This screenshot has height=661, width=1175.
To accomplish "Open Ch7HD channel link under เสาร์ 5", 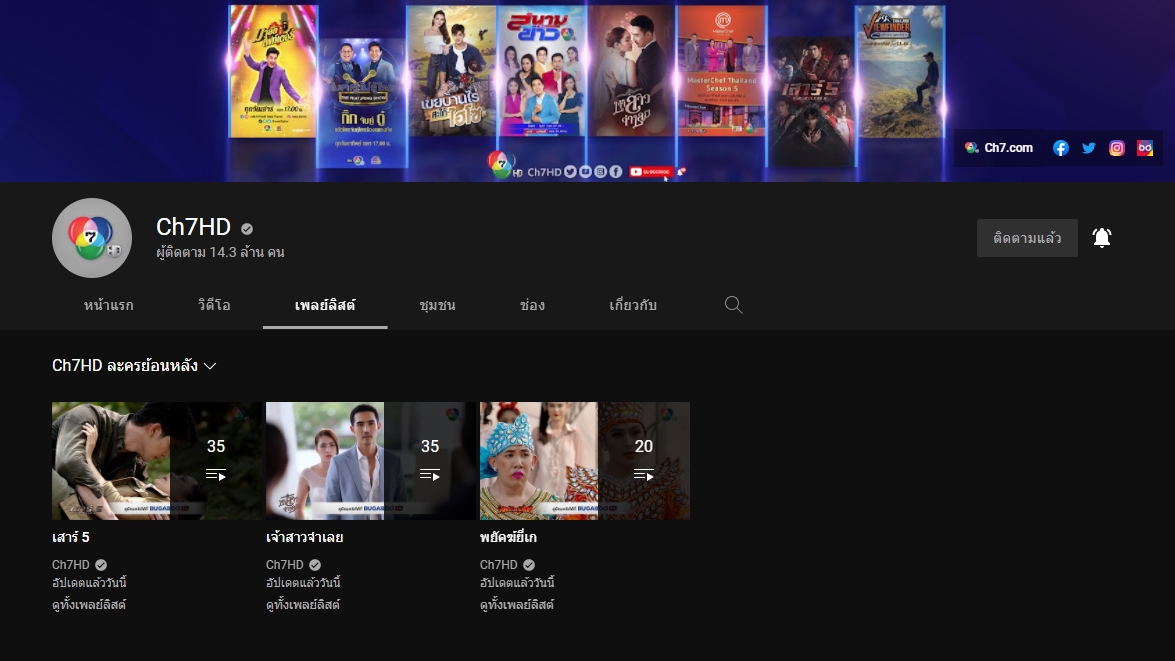I will 70,564.
